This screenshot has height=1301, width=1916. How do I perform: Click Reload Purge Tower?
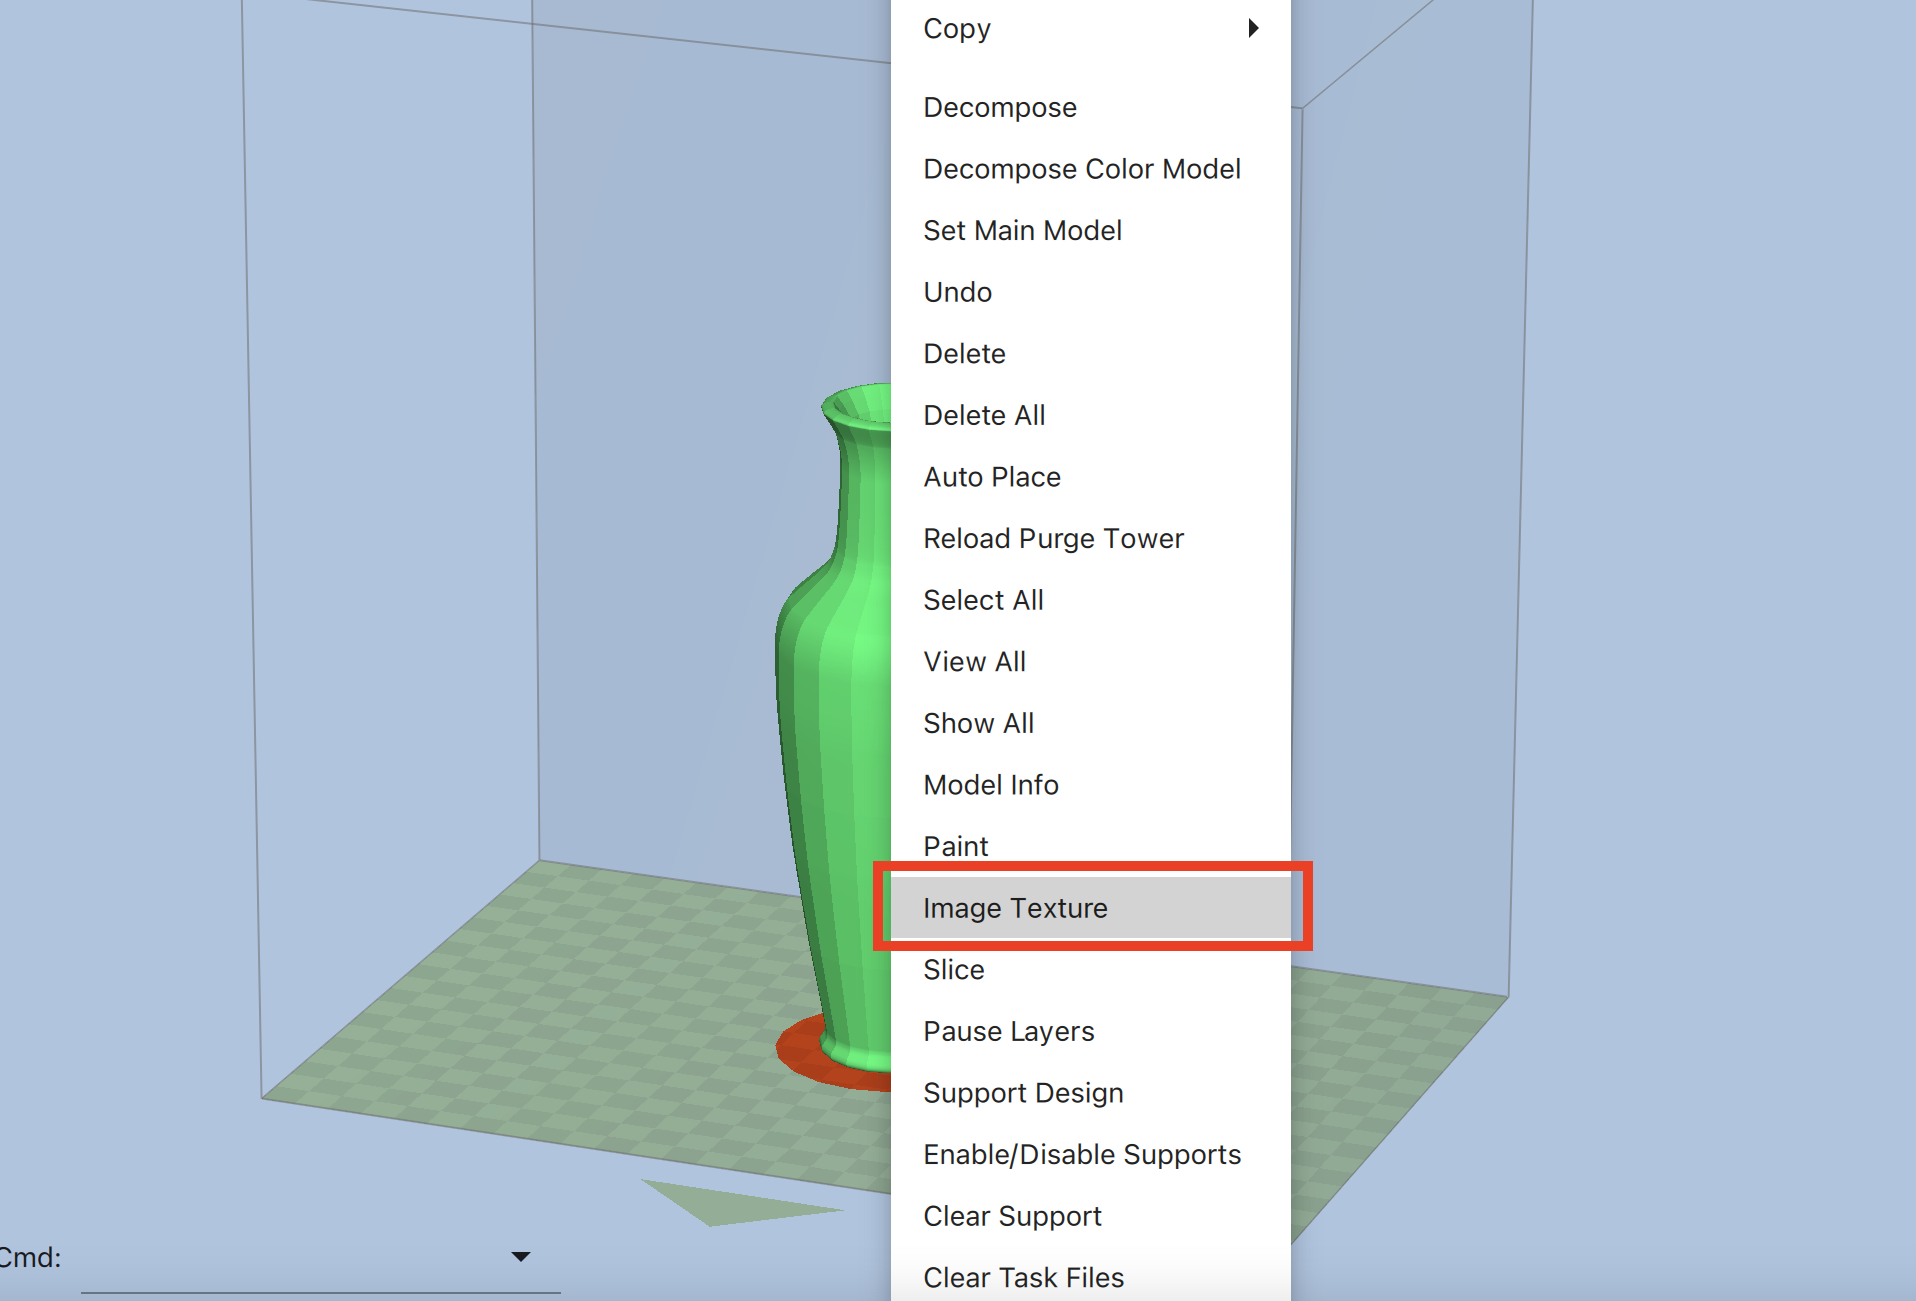coord(1090,538)
